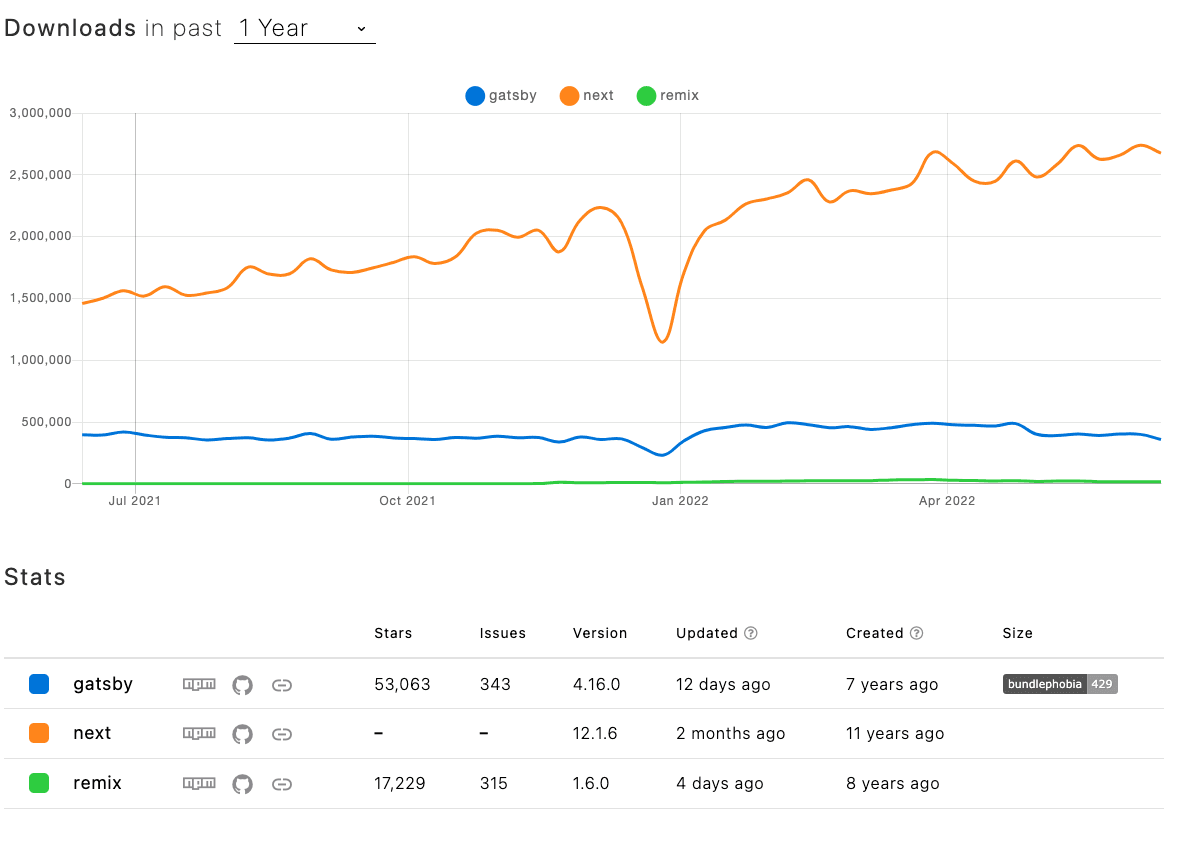Open gatsby's bundlephobia size badge
1188x841 pixels.
pos(1059,684)
